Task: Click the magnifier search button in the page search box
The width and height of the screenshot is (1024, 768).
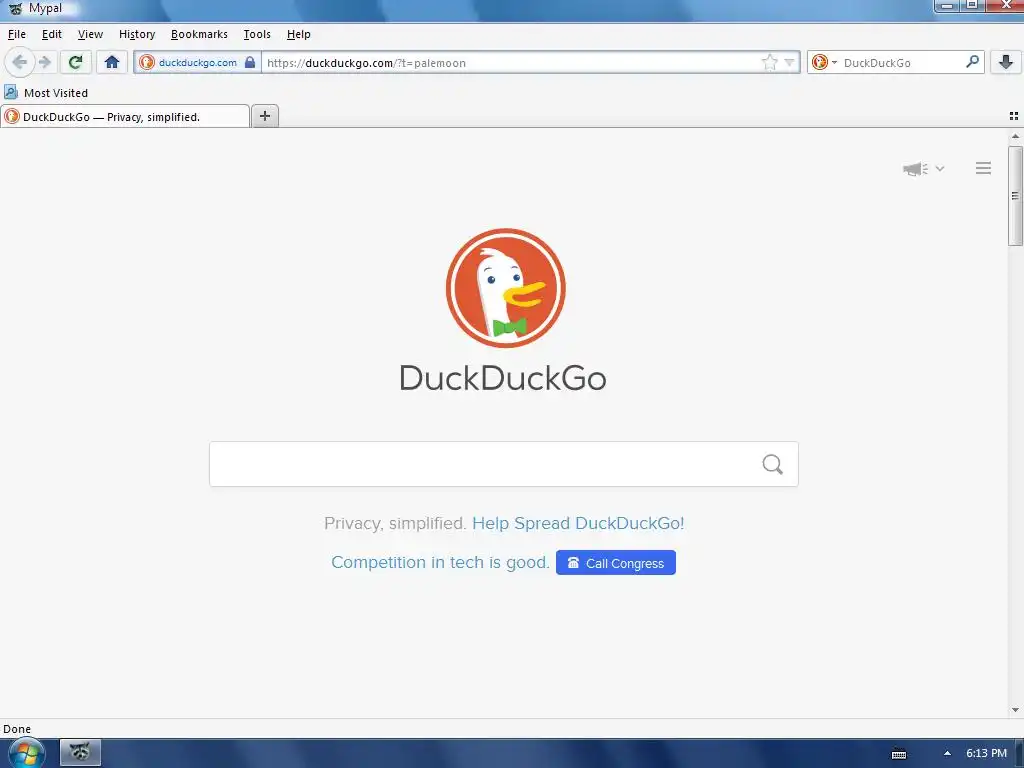Action: (x=773, y=464)
